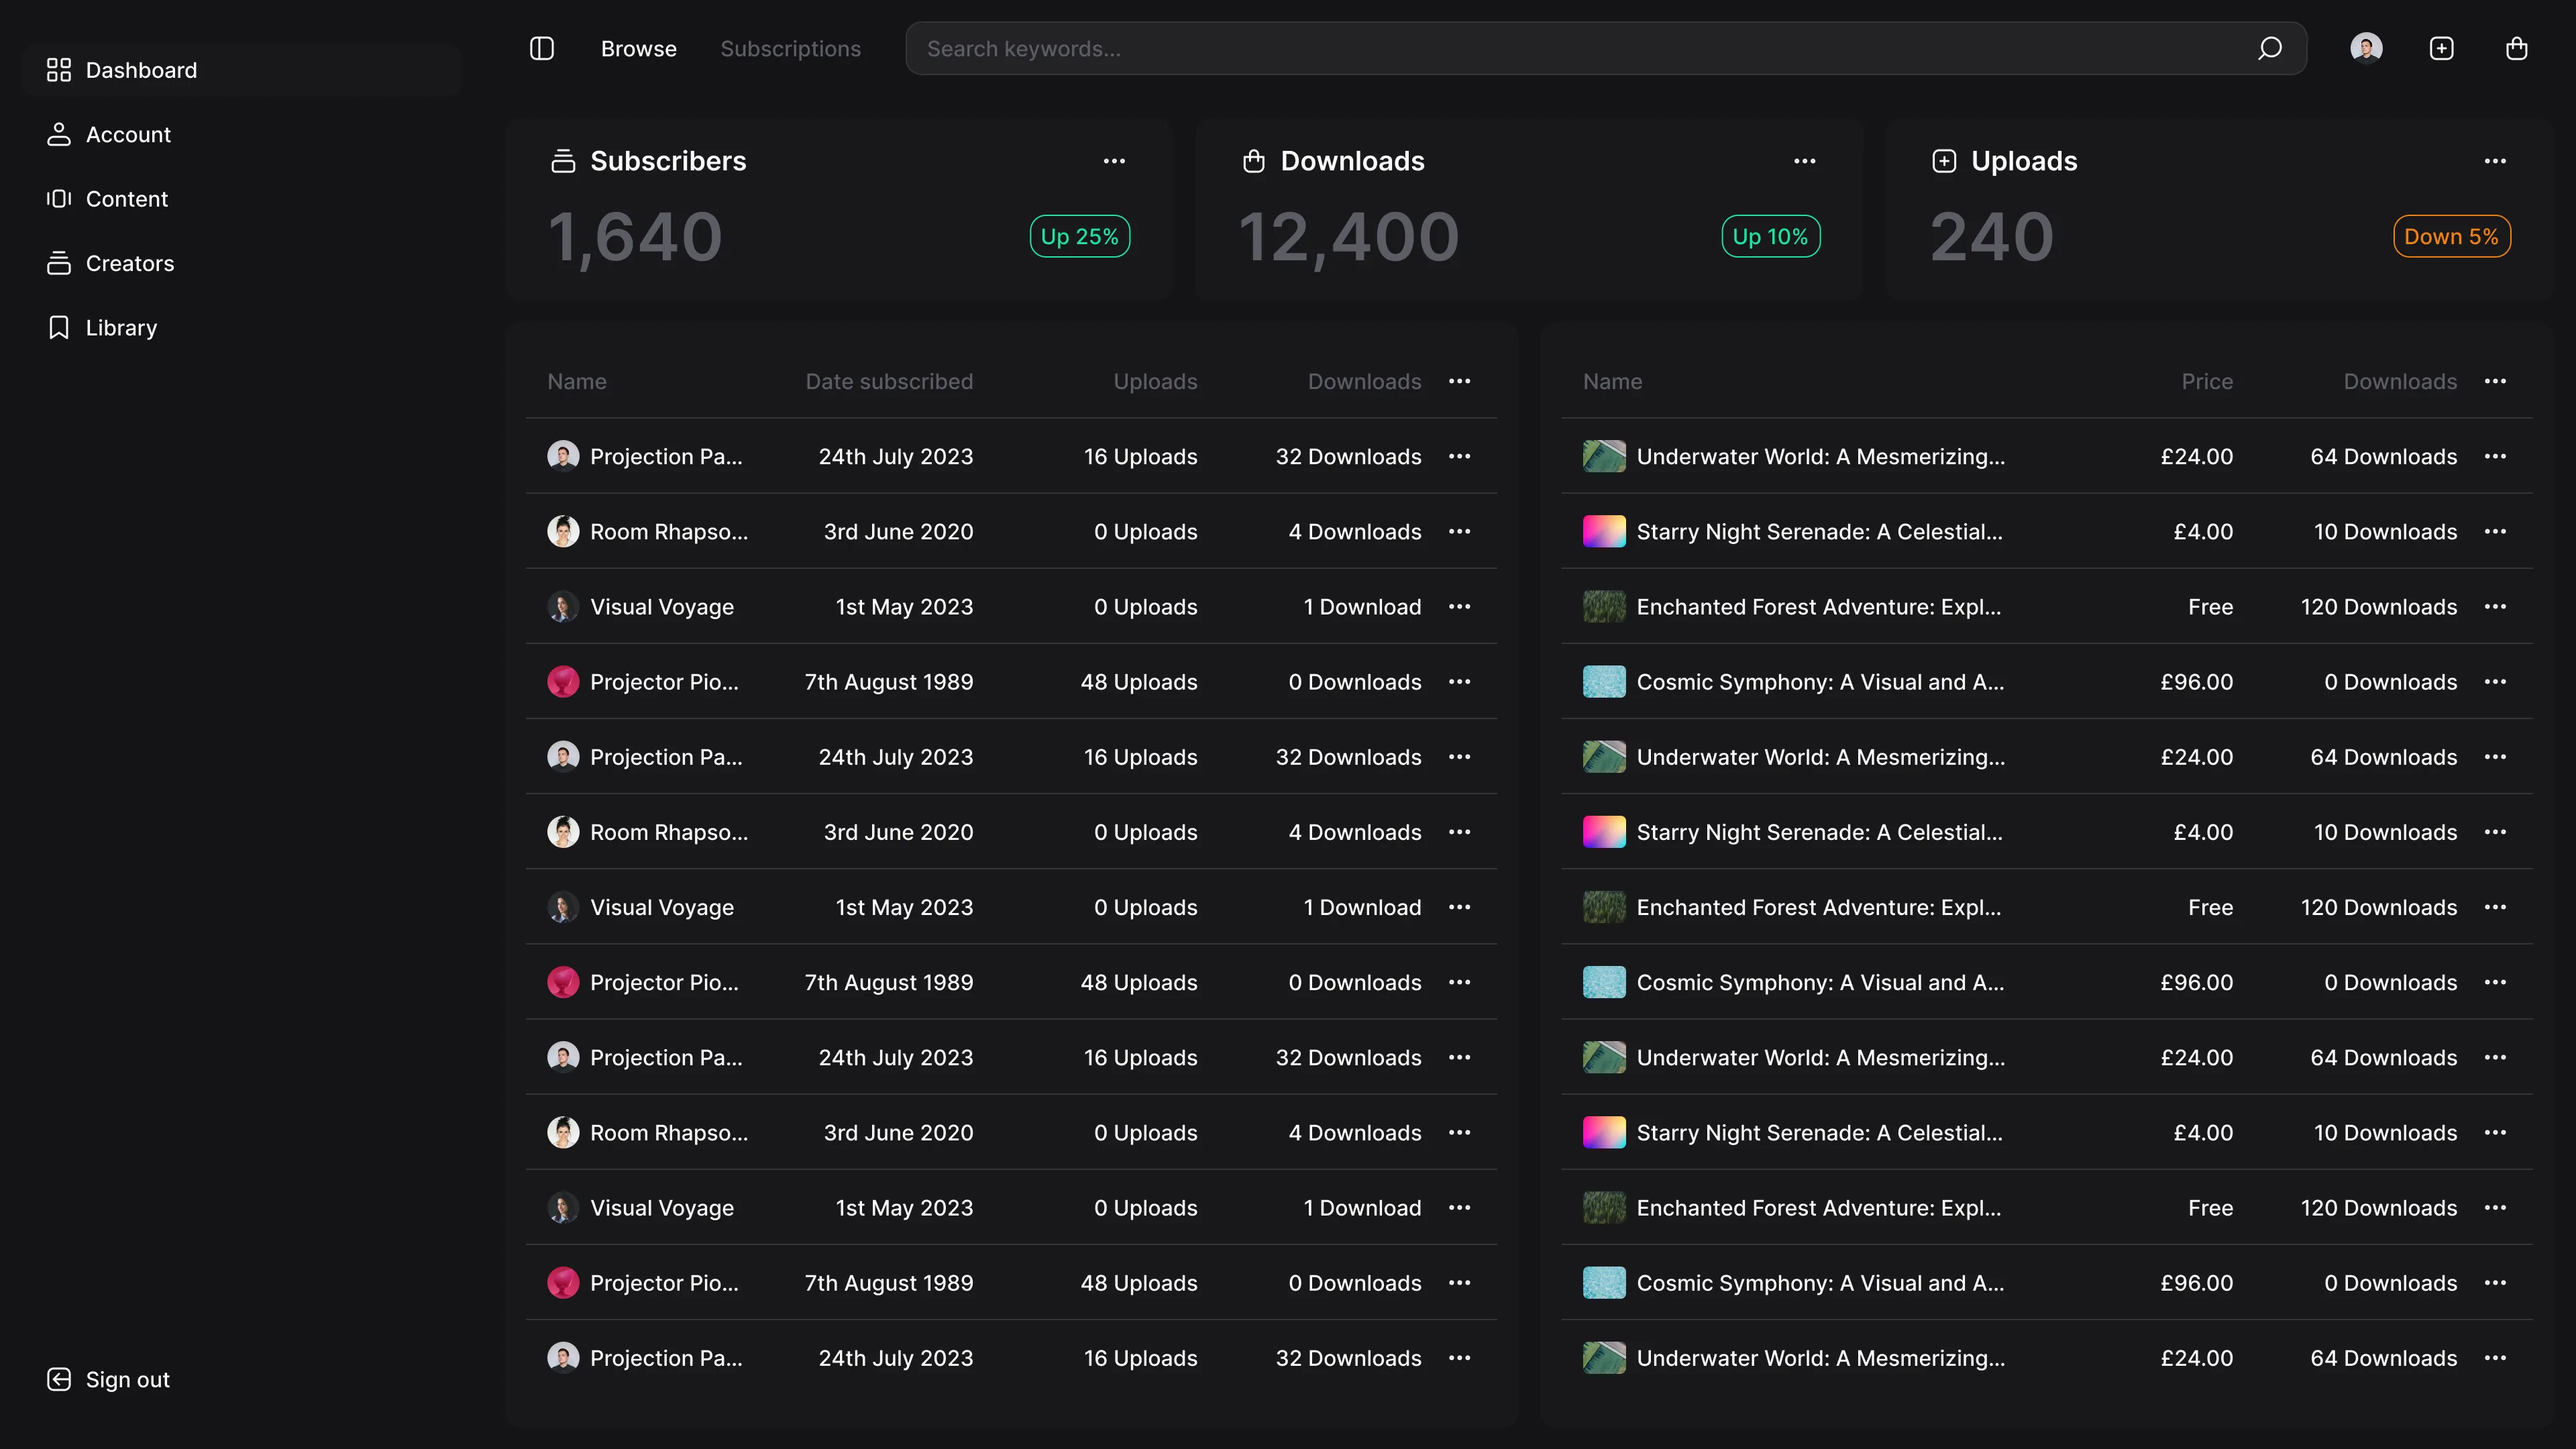The image size is (2576, 1449).
Task: Open options menu for Visual Voyage row
Action: click(1459, 607)
